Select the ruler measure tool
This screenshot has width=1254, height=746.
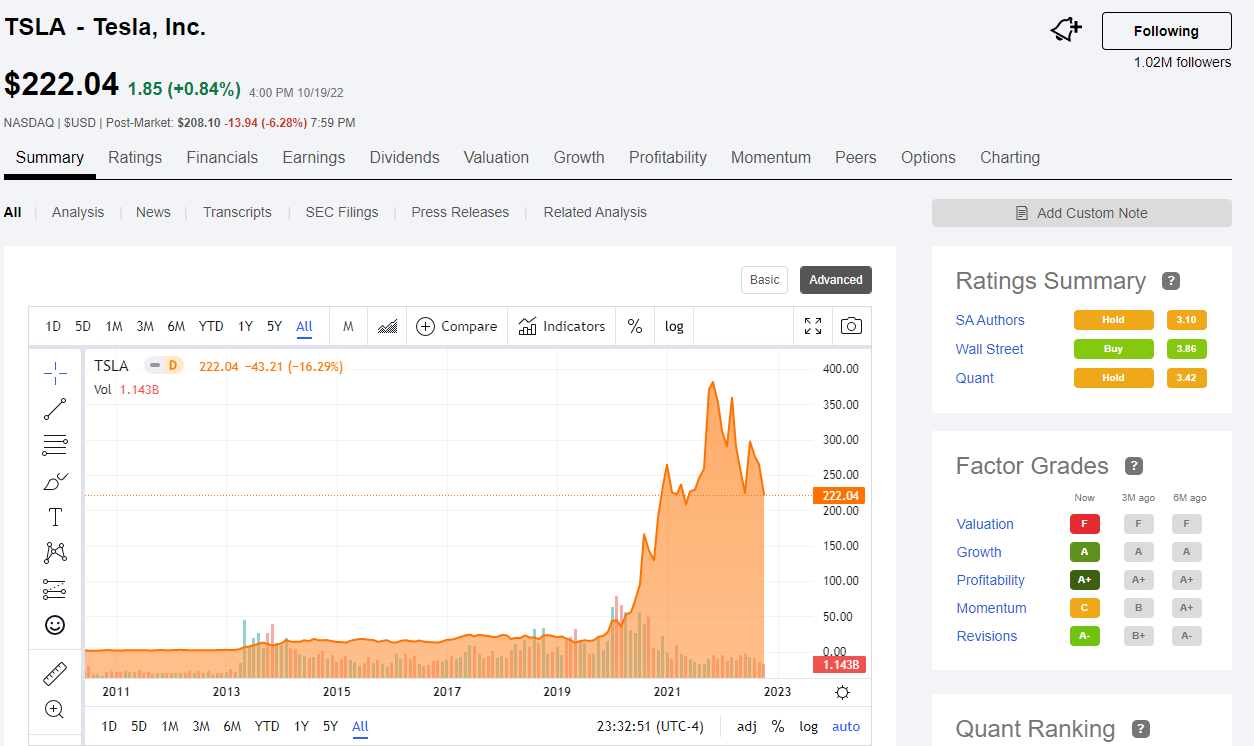coord(55,673)
